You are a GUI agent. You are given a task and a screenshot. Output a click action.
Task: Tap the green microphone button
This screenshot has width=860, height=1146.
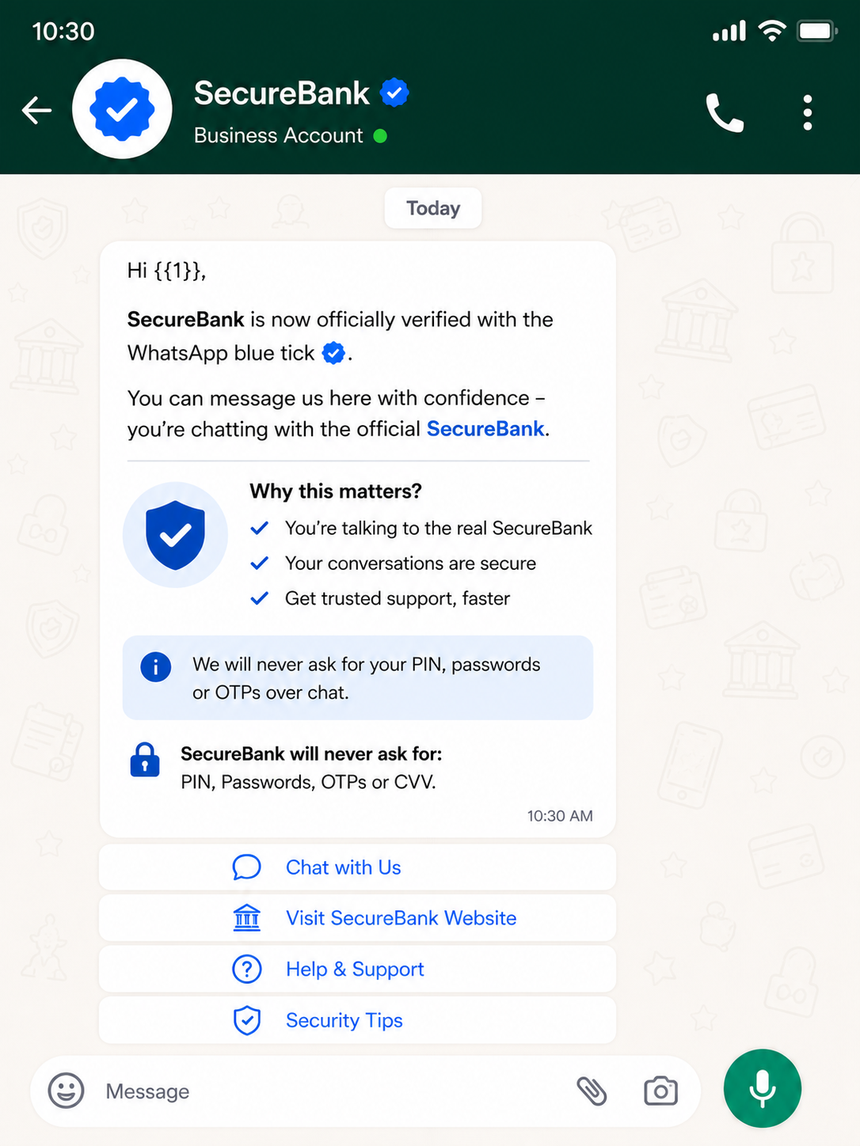tap(762, 1088)
